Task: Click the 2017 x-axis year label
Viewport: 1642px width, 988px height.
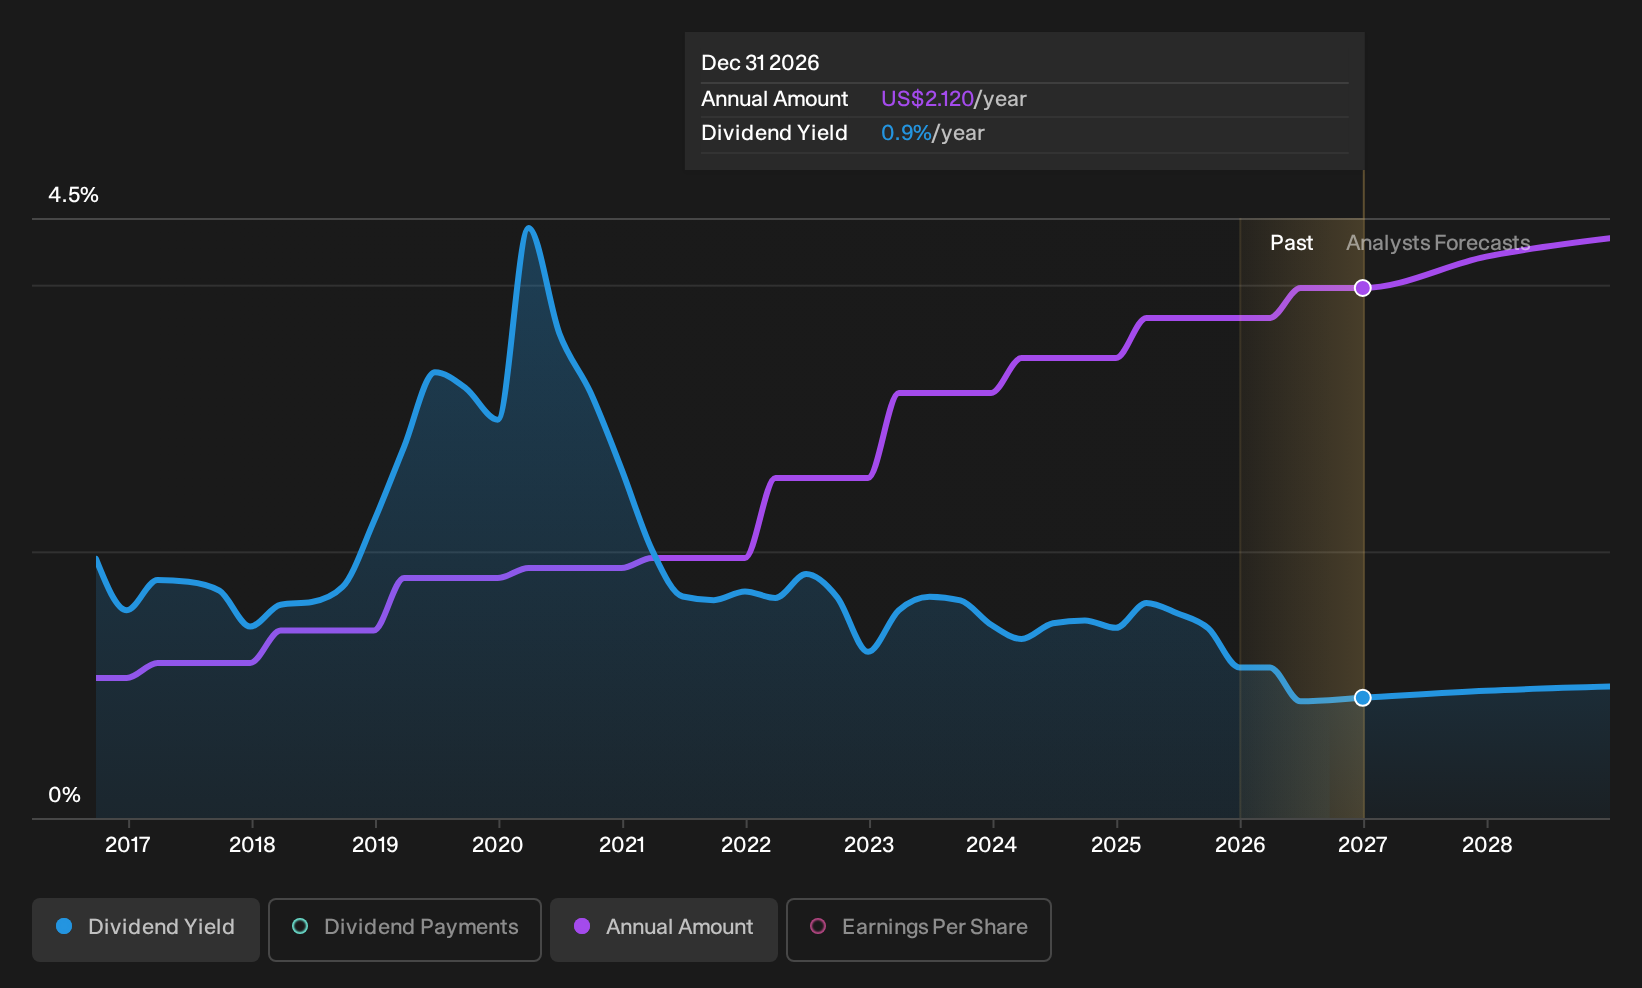Action: (128, 845)
